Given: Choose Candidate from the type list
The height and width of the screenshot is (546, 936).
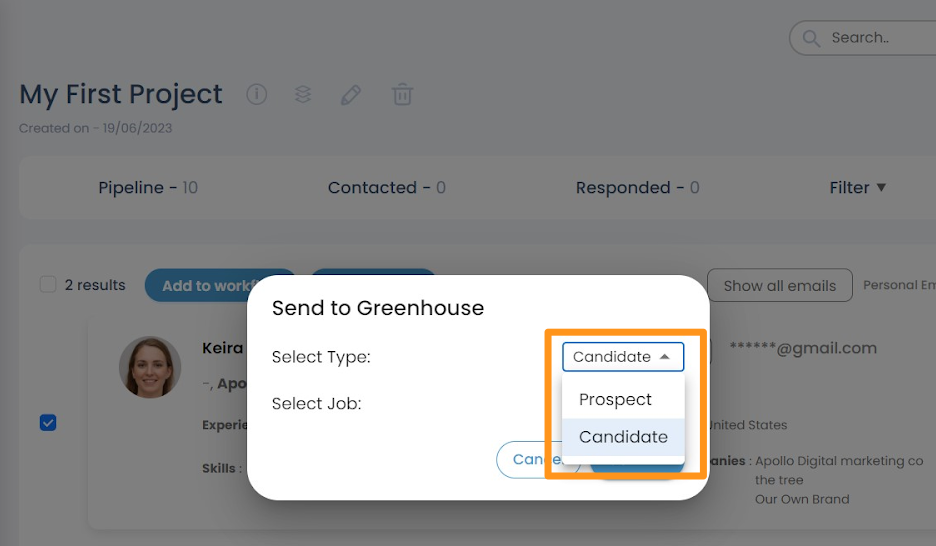Looking at the screenshot, I should (623, 437).
